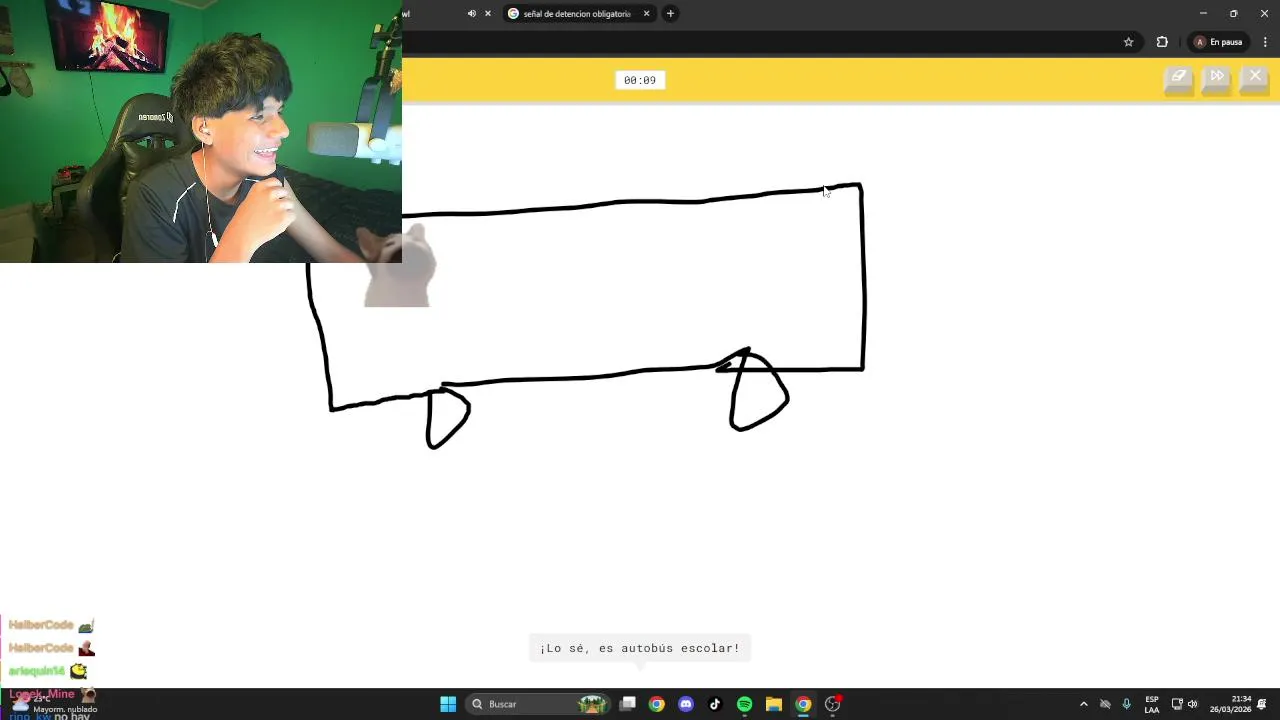
Task: Open the first Chrome taskbar icon
Action: 656,704
